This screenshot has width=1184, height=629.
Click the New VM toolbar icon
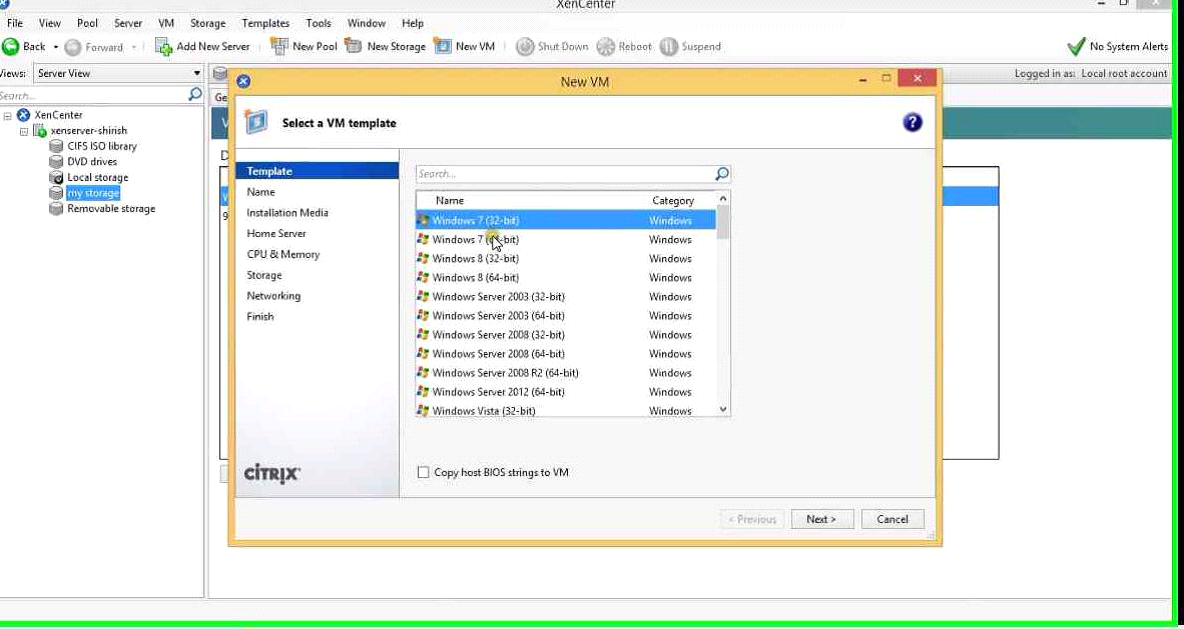[442, 46]
